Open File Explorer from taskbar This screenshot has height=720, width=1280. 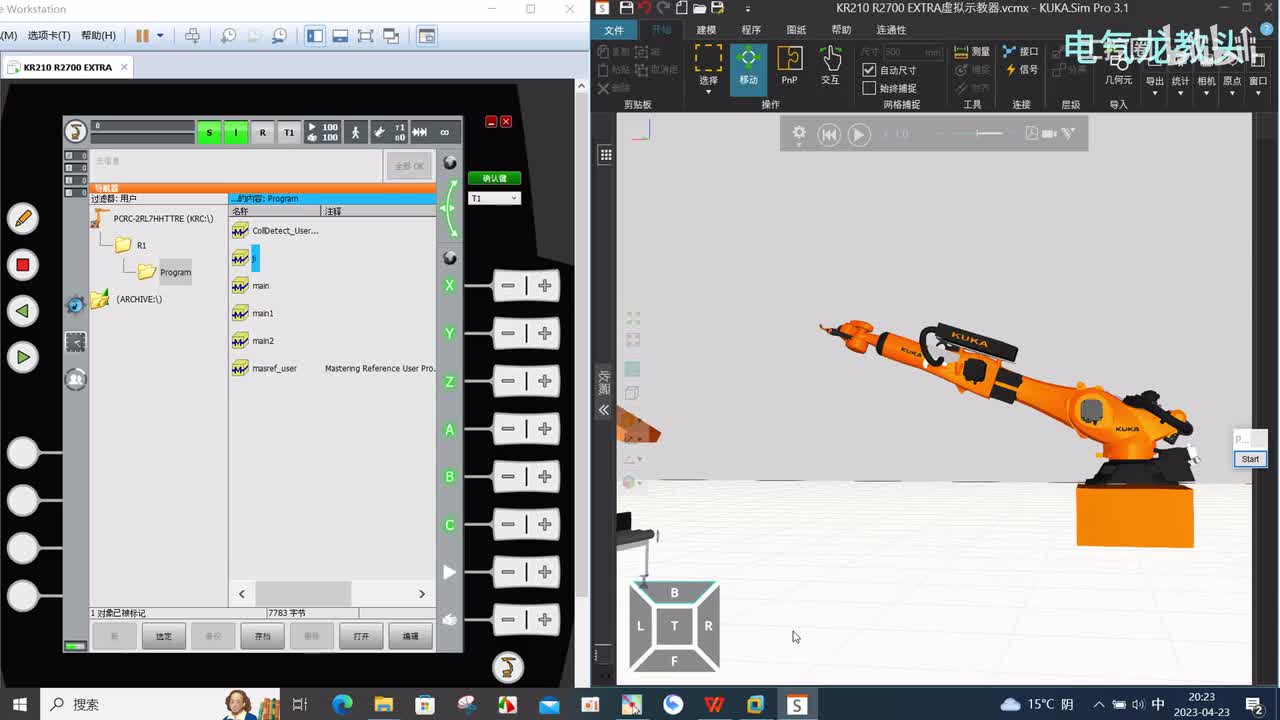pyautogui.click(x=383, y=704)
